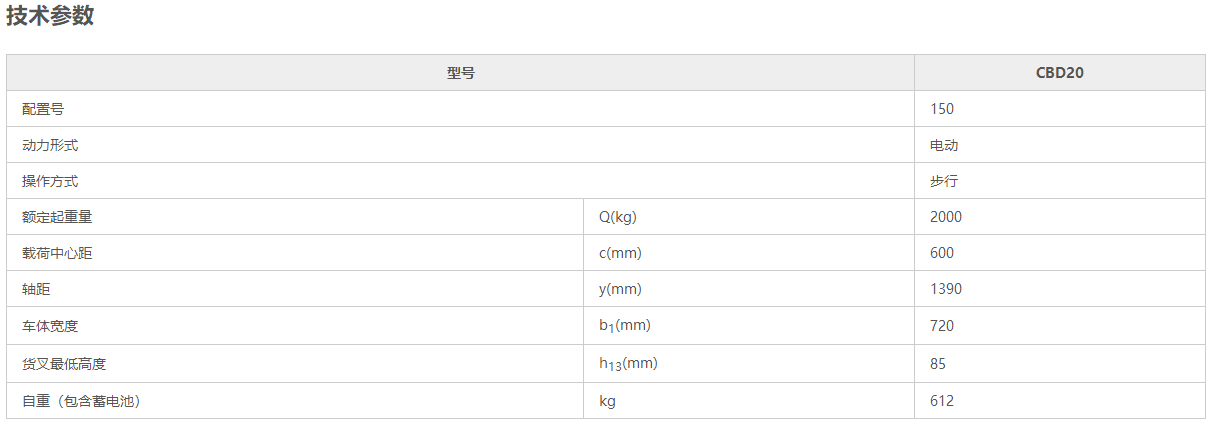Click the 150 configuration value
The width and height of the screenshot is (1207, 423).
(942, 109)
